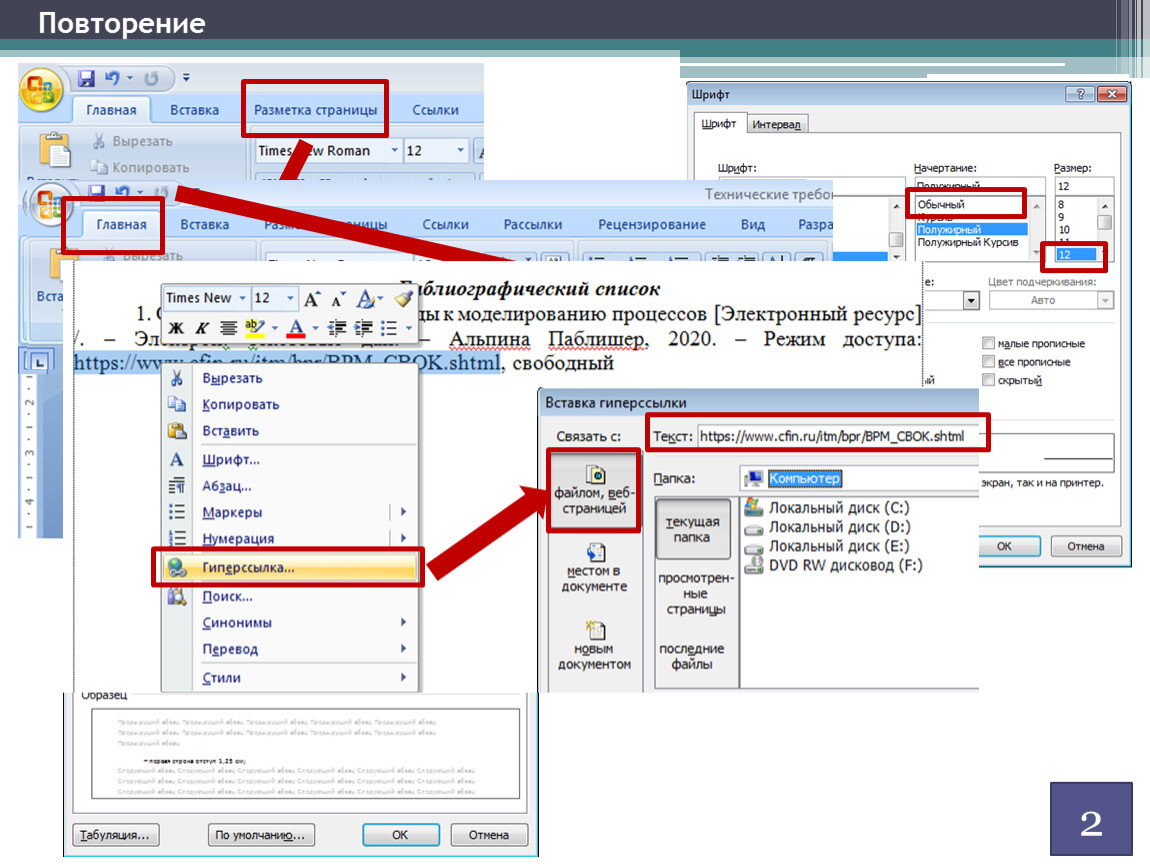This screenshot has height=864, width=1150.
Task: Click the 'Текст' URL input field
Action: click(838, 436)
